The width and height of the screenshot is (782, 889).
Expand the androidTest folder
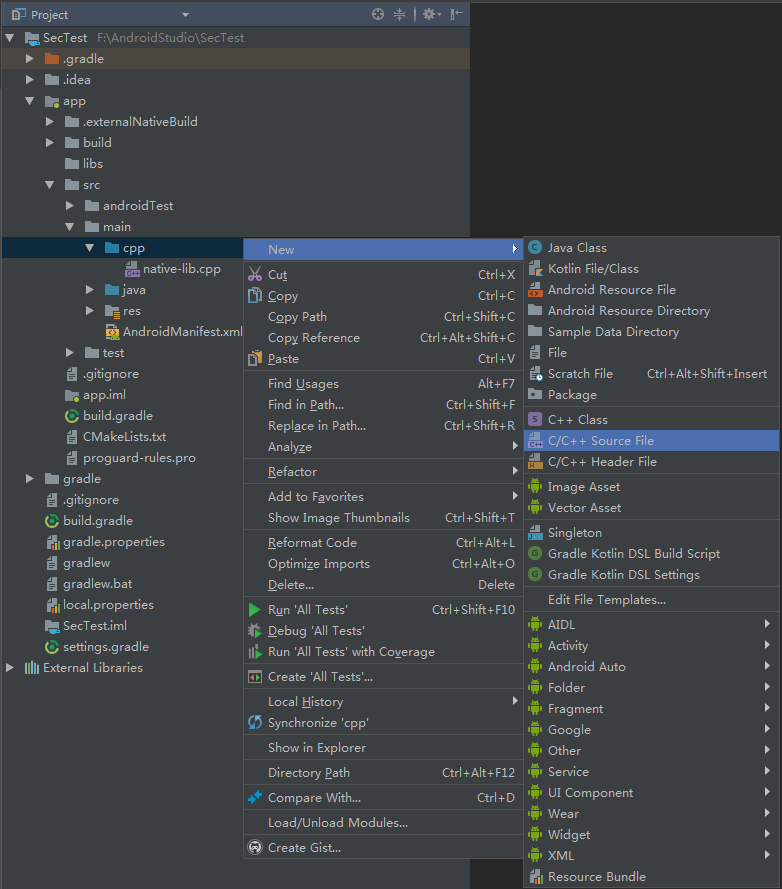(x=70, y=205)
